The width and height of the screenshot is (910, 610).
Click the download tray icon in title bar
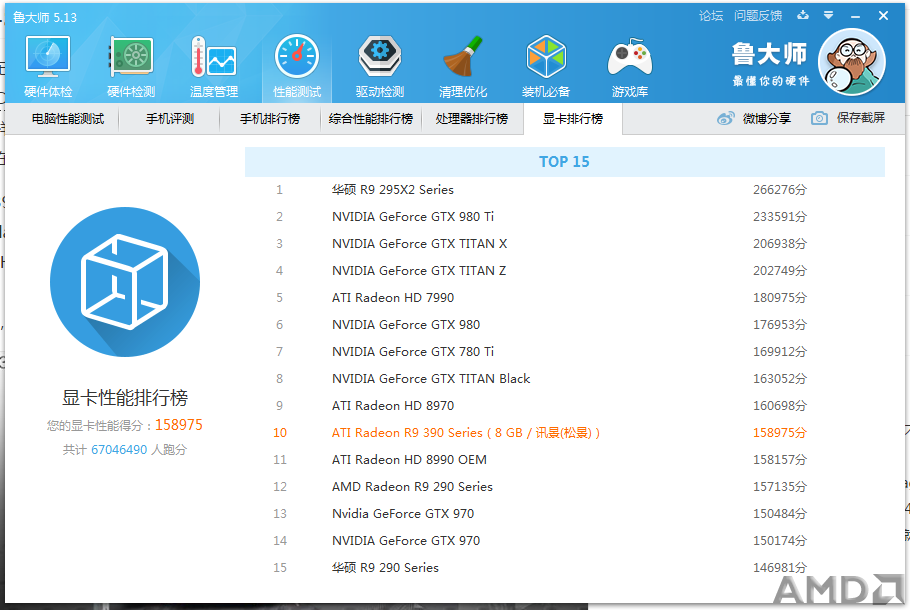[803, 15]
